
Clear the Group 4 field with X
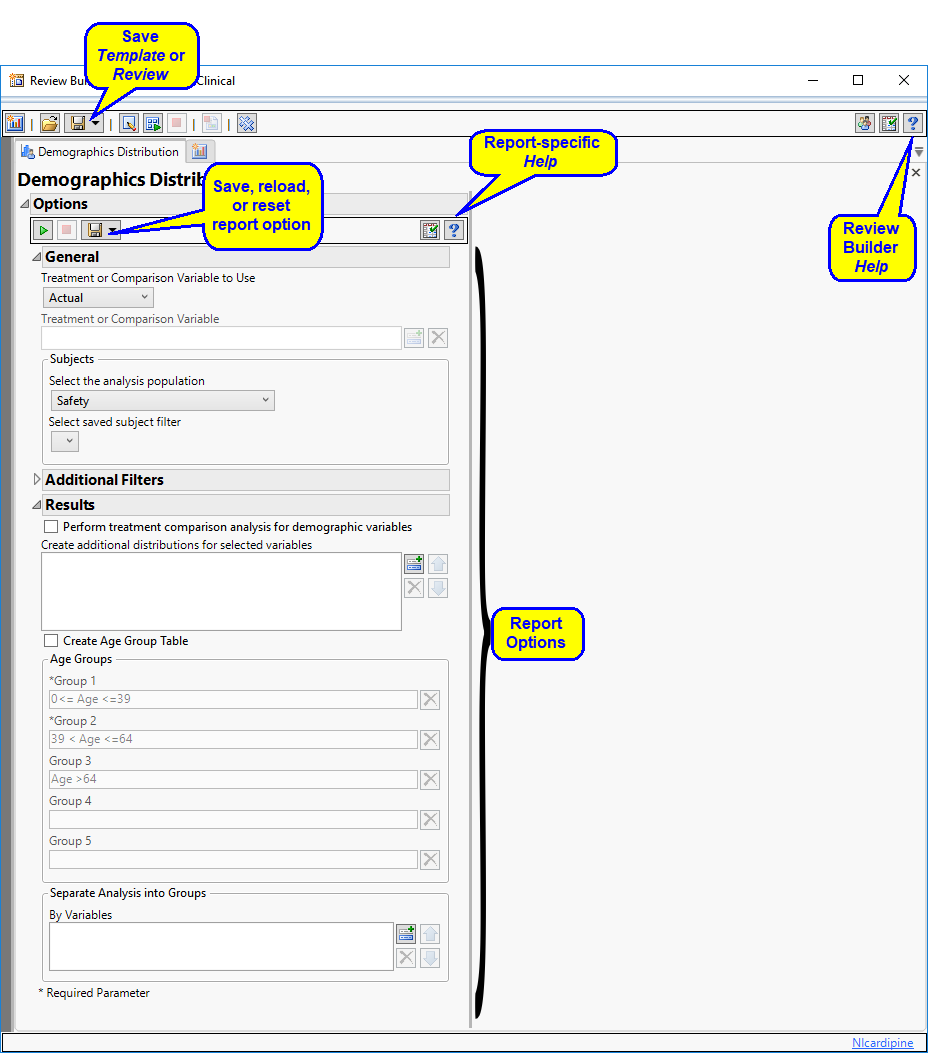tap(430, 820)
